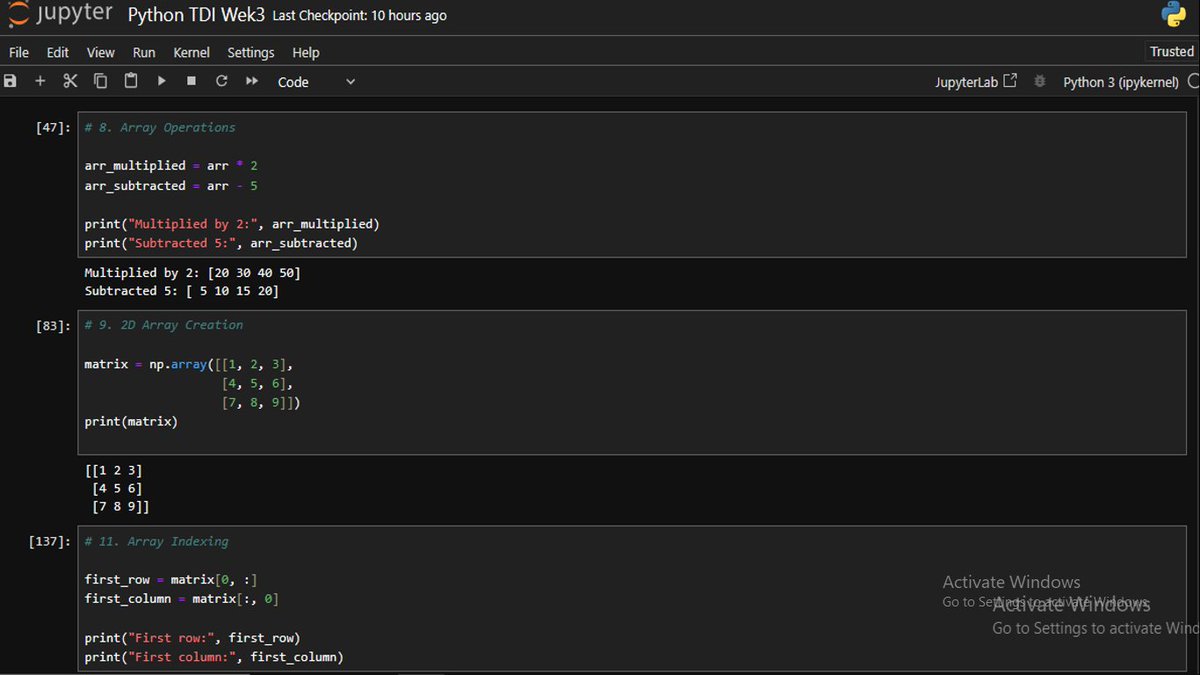Click the print(matrix) code line
Viewport: 1200px width, 675px height.
click(x=131, y=422)
